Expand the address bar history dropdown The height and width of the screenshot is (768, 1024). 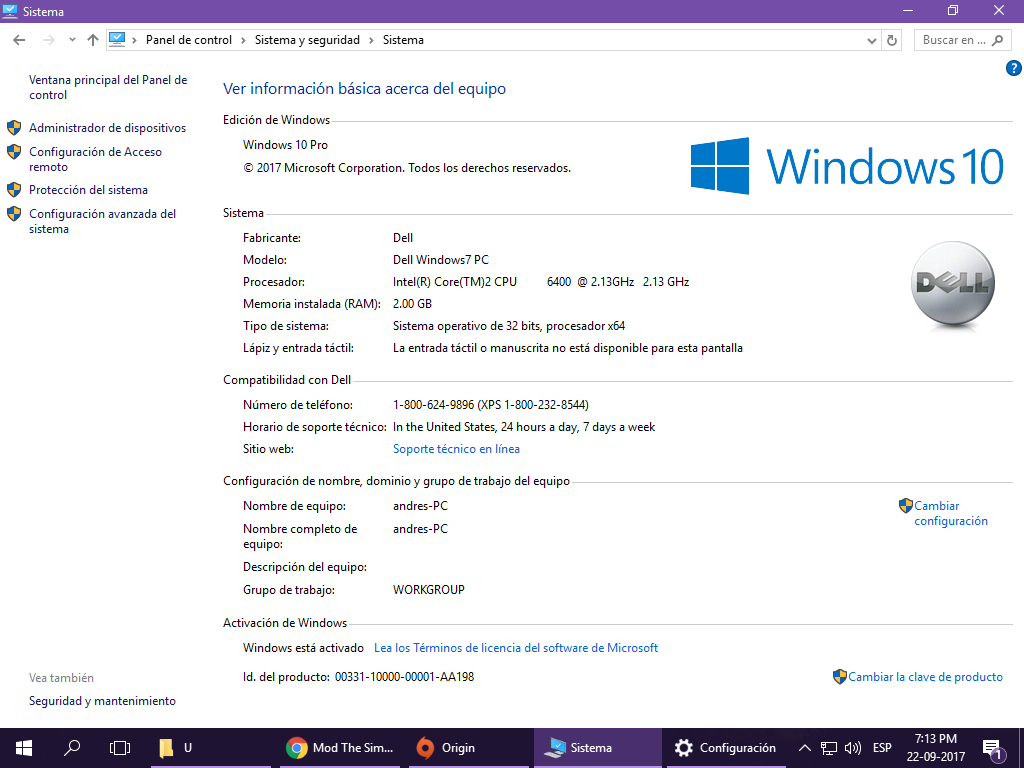871,41
